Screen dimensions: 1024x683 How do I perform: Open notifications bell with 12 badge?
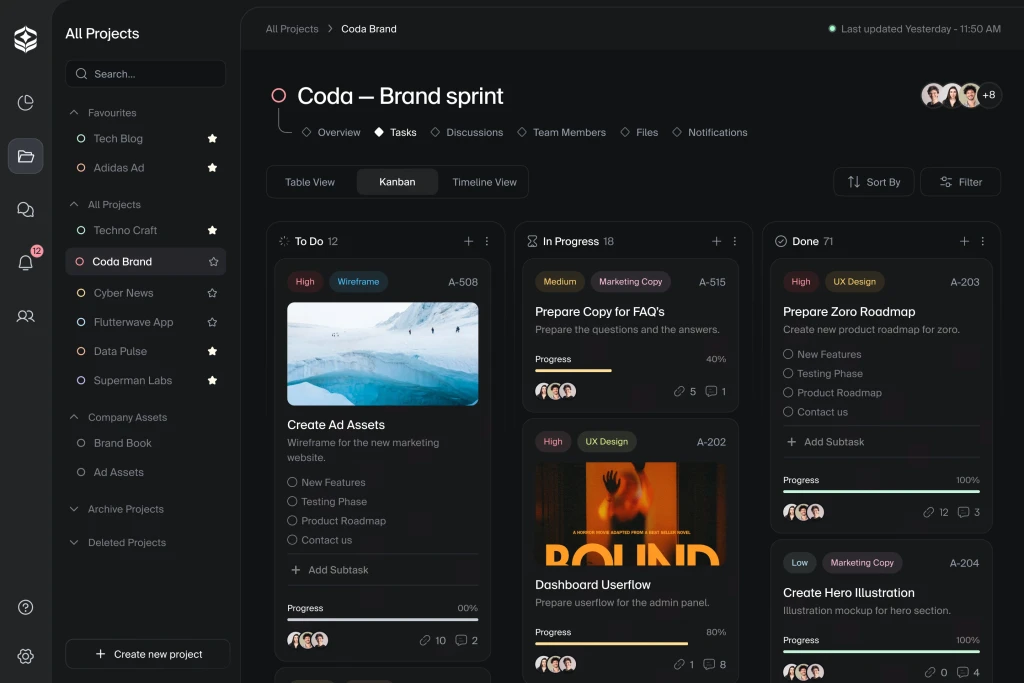pyautogui.click(x=25, y=262)
